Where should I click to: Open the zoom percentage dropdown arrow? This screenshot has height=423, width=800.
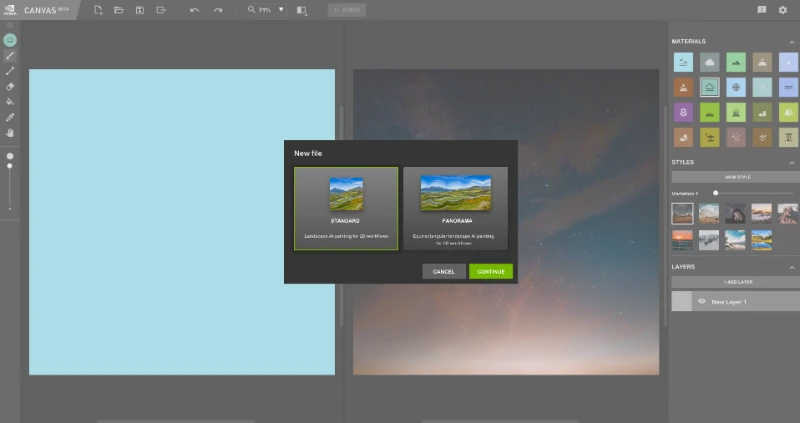click(x=281, y=10)
